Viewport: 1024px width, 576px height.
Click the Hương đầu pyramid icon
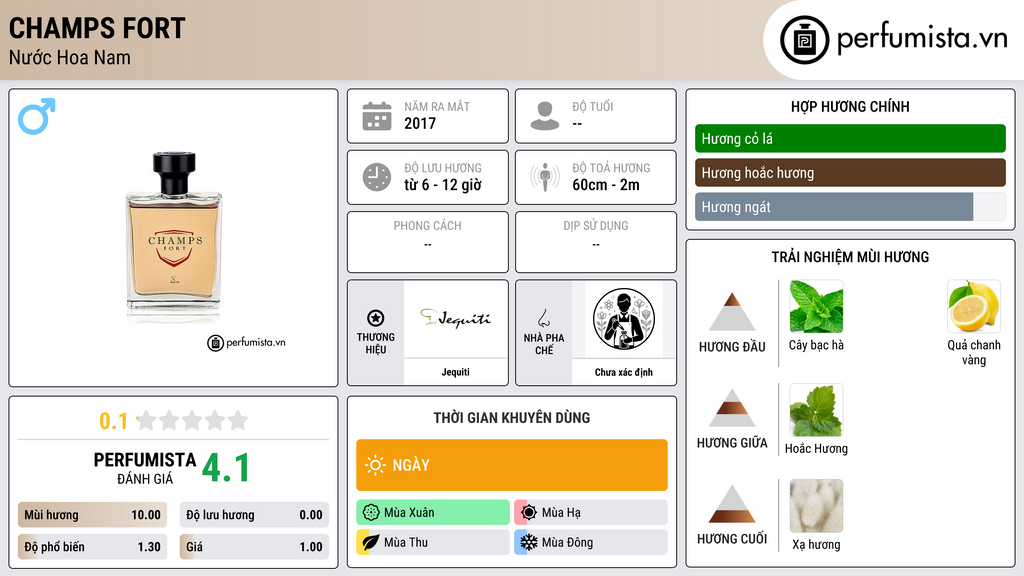(732, 312)
